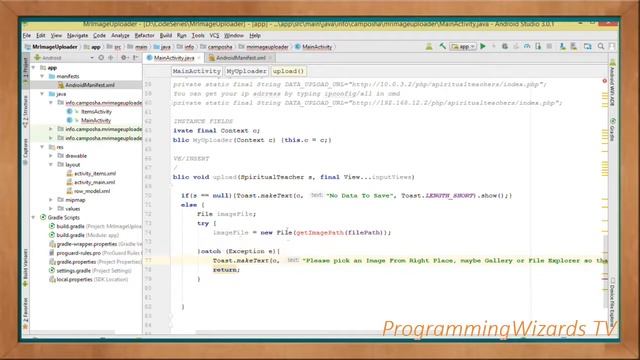Open the Gradle tool window side tab
This screenshot has width=640, height=360.
(x=612, y=129)
